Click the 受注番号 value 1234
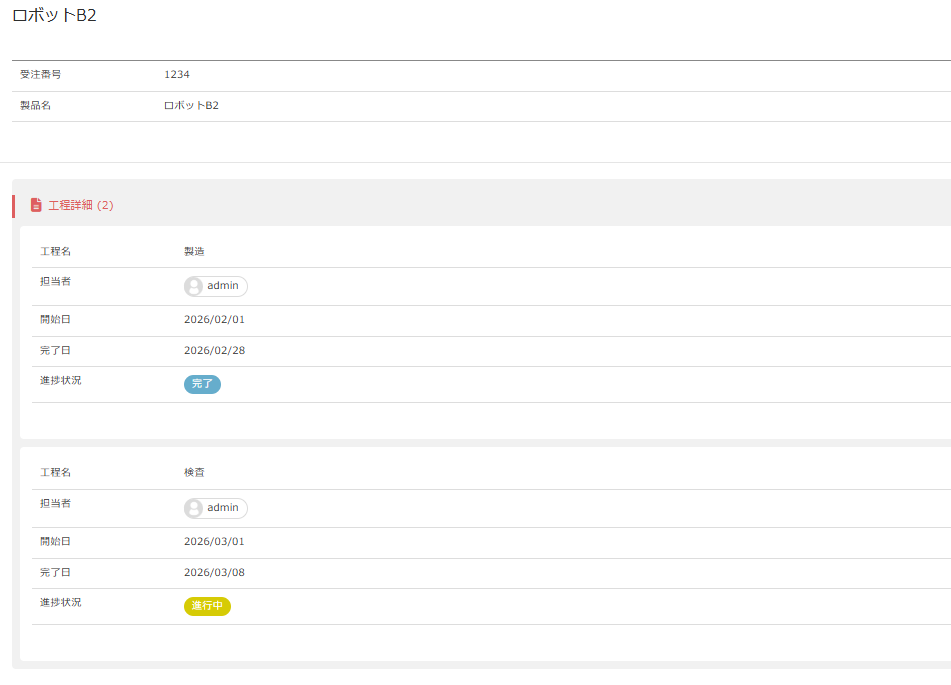 pos(177,75)
